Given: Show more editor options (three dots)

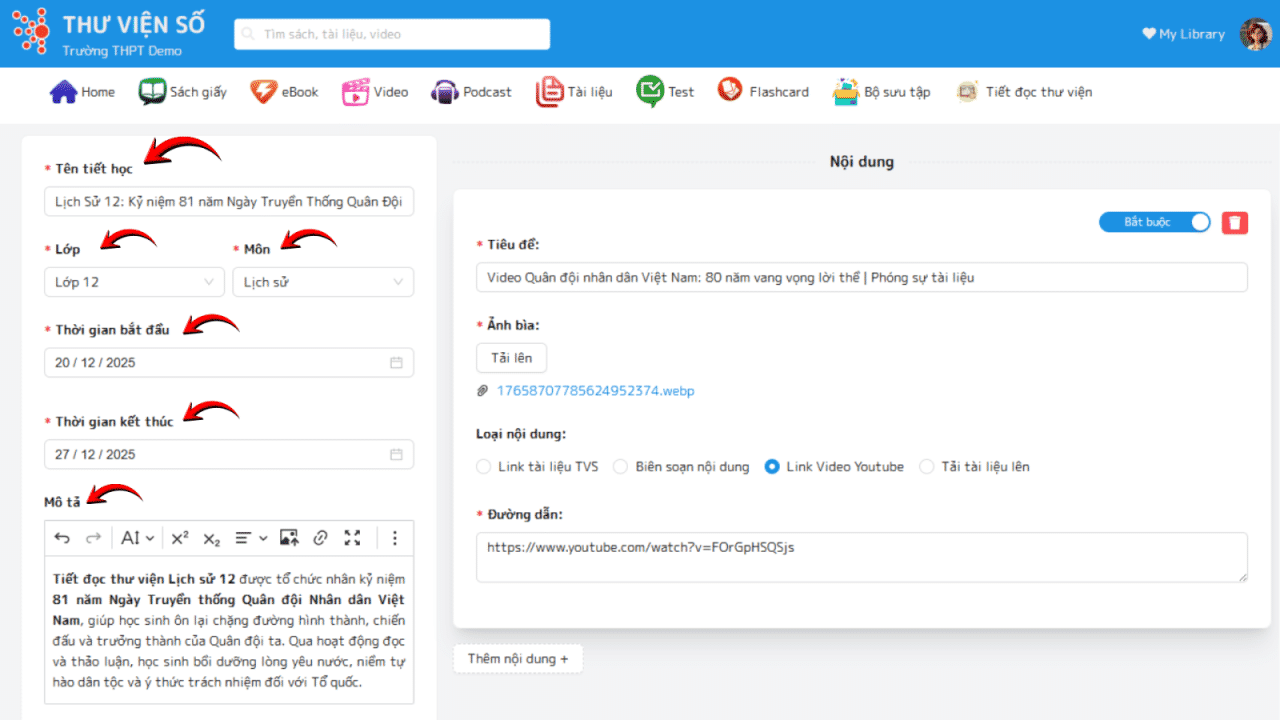Looking at the screenshot, I should [394, 538].
